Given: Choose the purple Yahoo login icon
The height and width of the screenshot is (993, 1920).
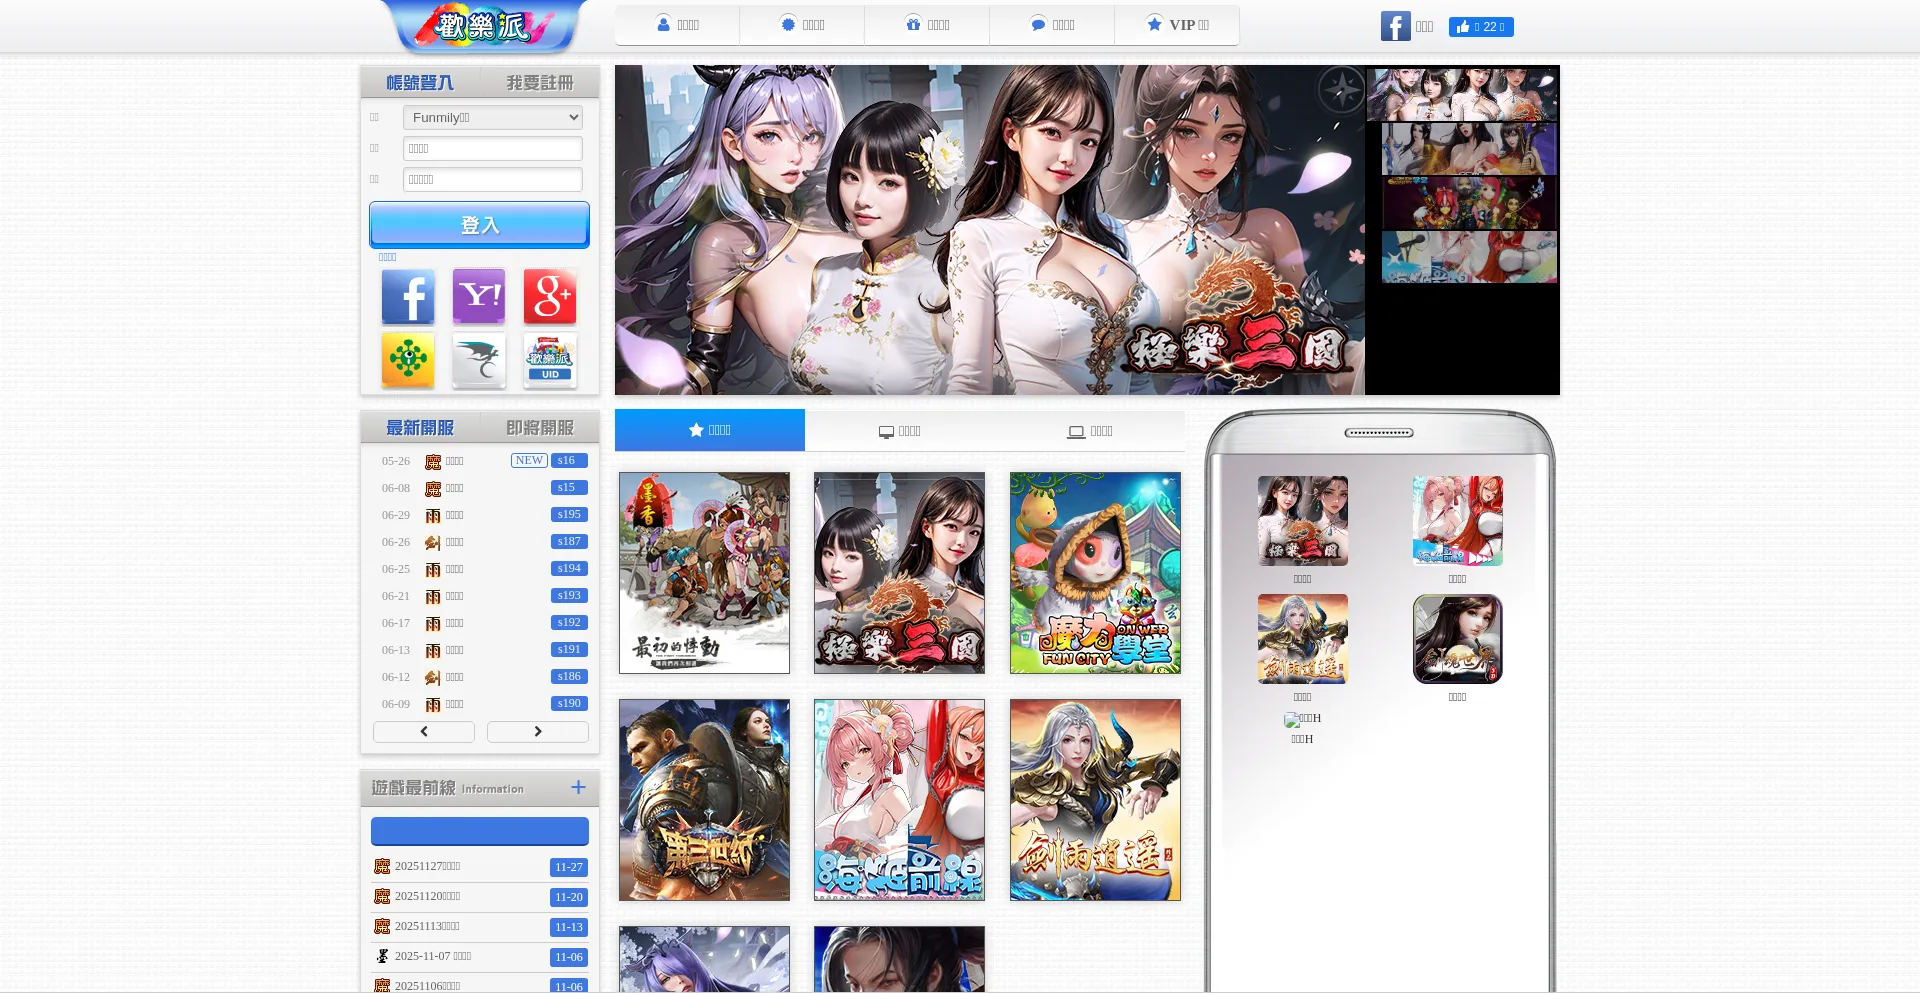Looking at the screenshot, I should tap(479, 297).
